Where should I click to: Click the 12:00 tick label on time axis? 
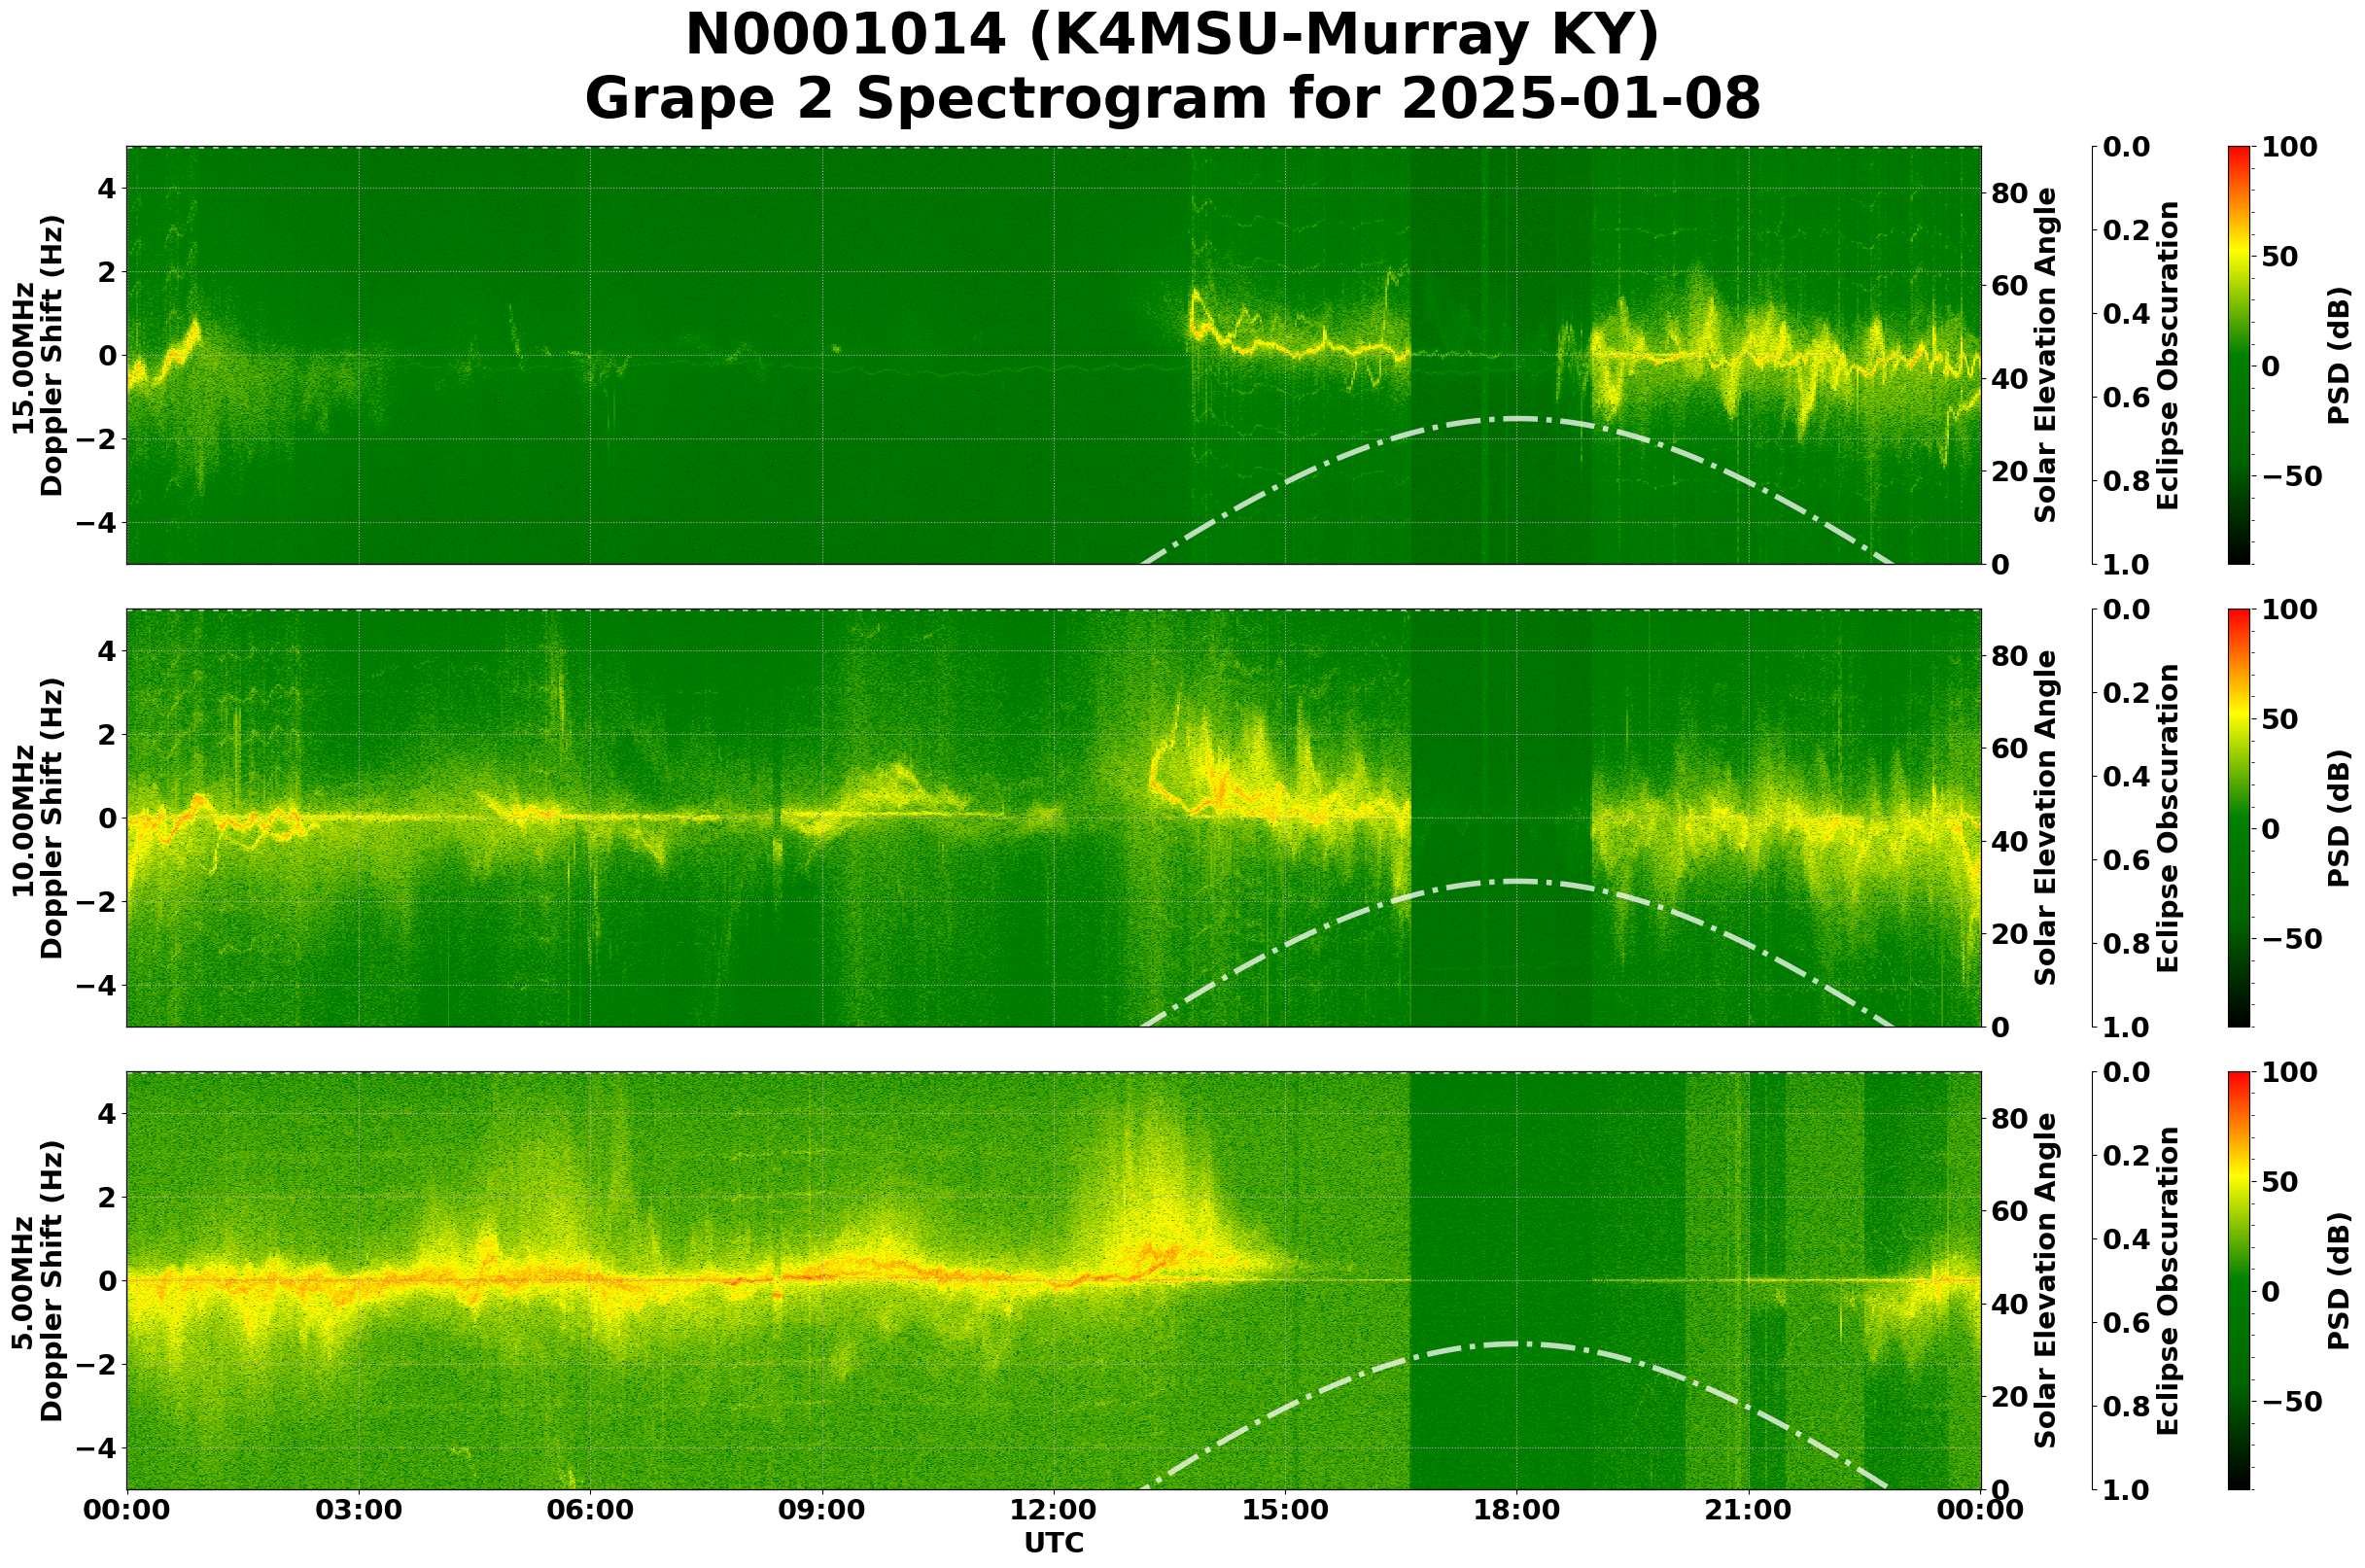[1053, 1511]
